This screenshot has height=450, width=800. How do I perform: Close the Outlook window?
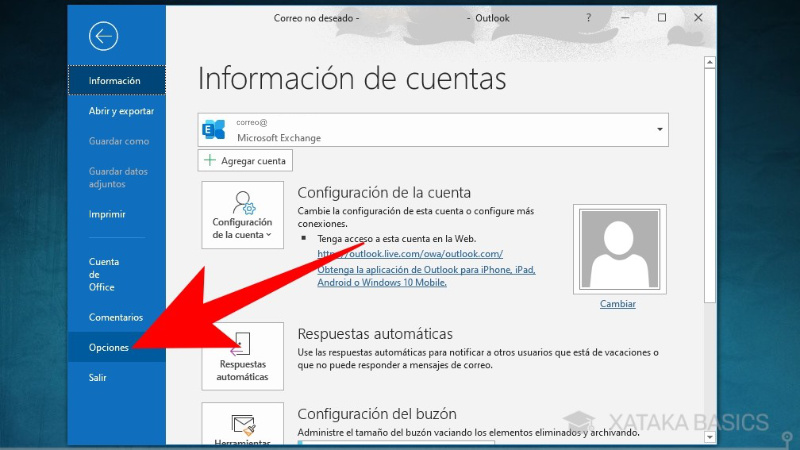(698, 18)
